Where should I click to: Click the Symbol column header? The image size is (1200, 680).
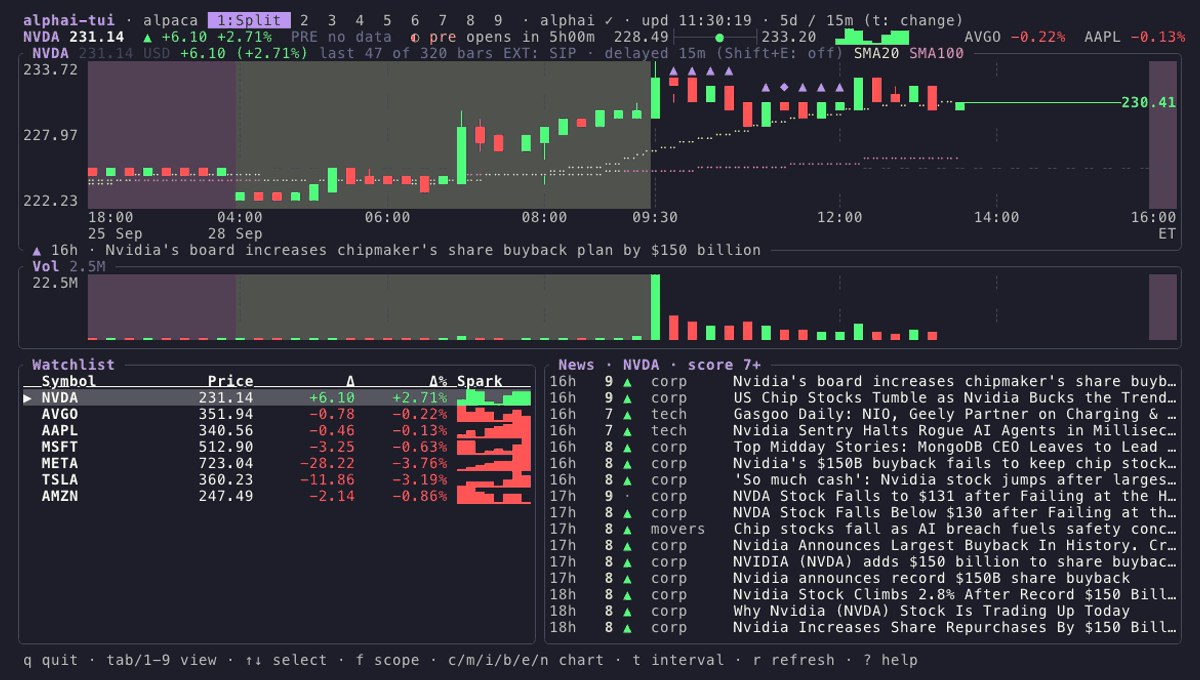(69, 381)
